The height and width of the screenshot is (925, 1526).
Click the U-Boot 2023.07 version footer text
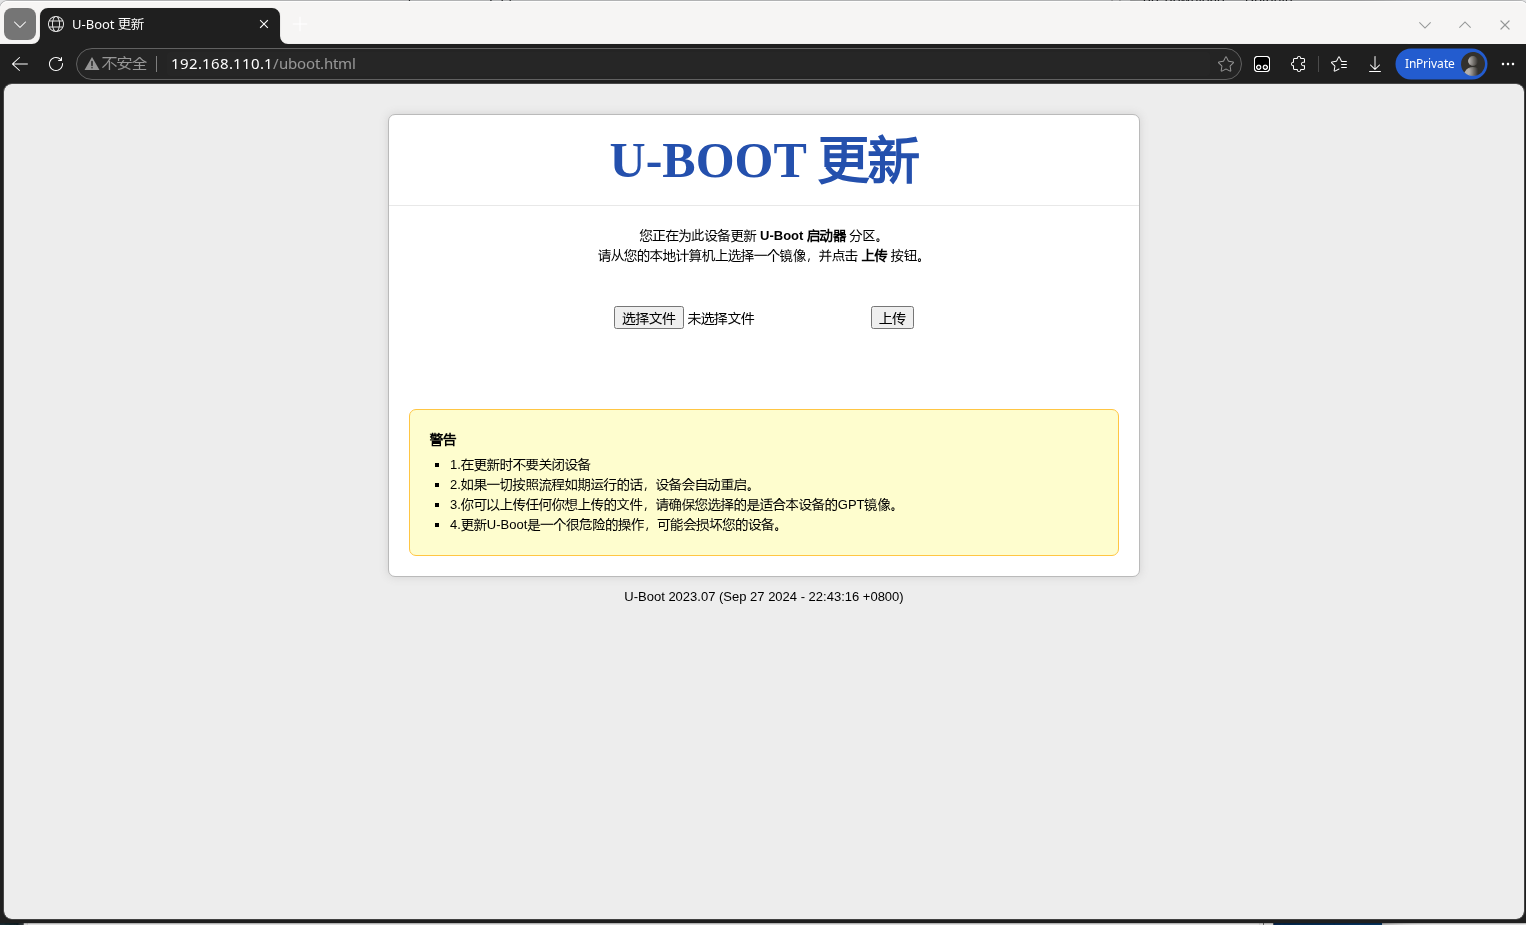coord(763,596)
